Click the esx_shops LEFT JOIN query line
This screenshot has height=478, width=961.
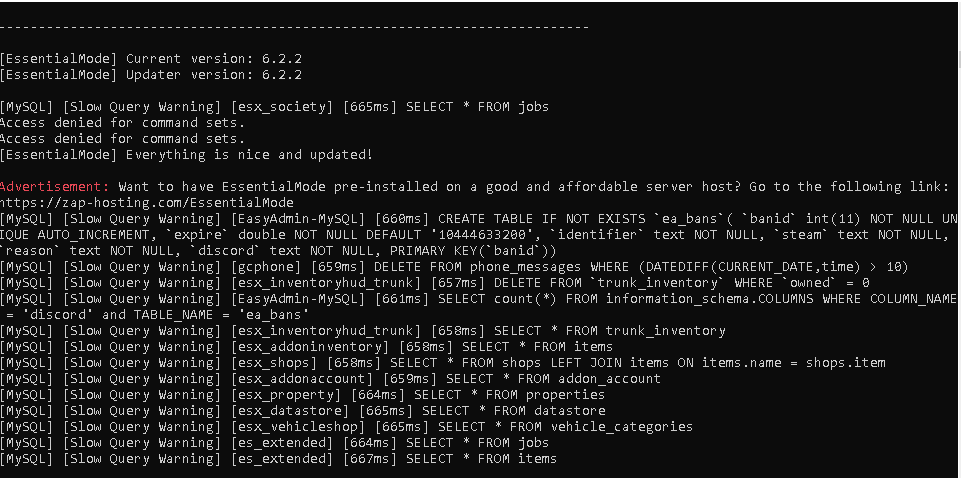[x=443, y=363]
